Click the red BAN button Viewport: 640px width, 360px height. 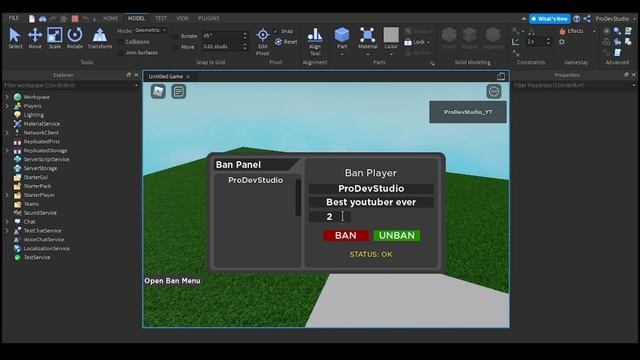346,236
